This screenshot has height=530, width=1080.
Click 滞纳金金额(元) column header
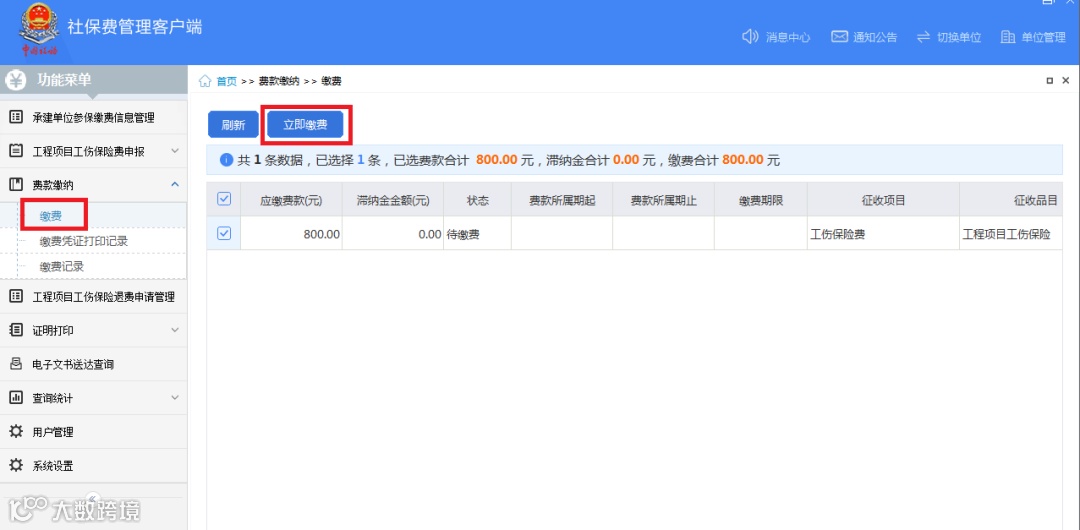pos(393,201)
